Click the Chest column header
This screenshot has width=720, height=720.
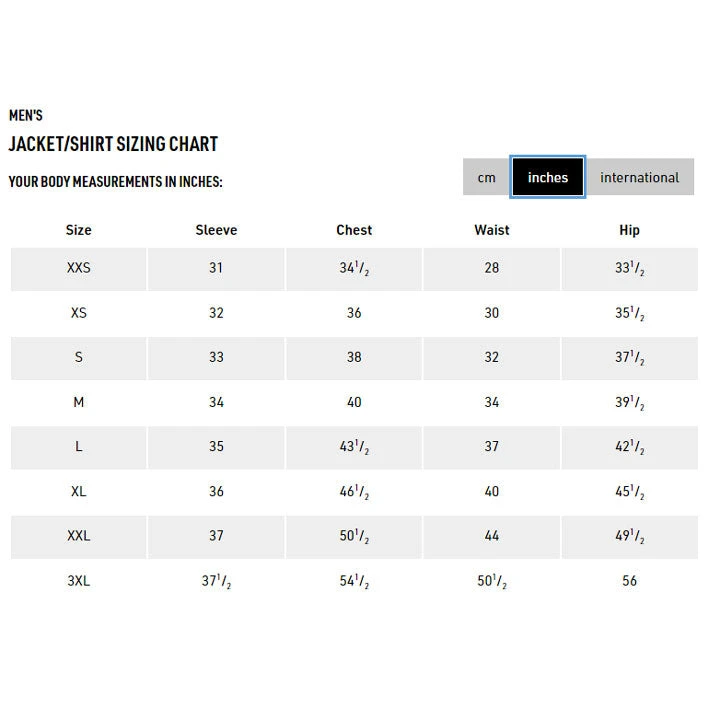point(354,230)
